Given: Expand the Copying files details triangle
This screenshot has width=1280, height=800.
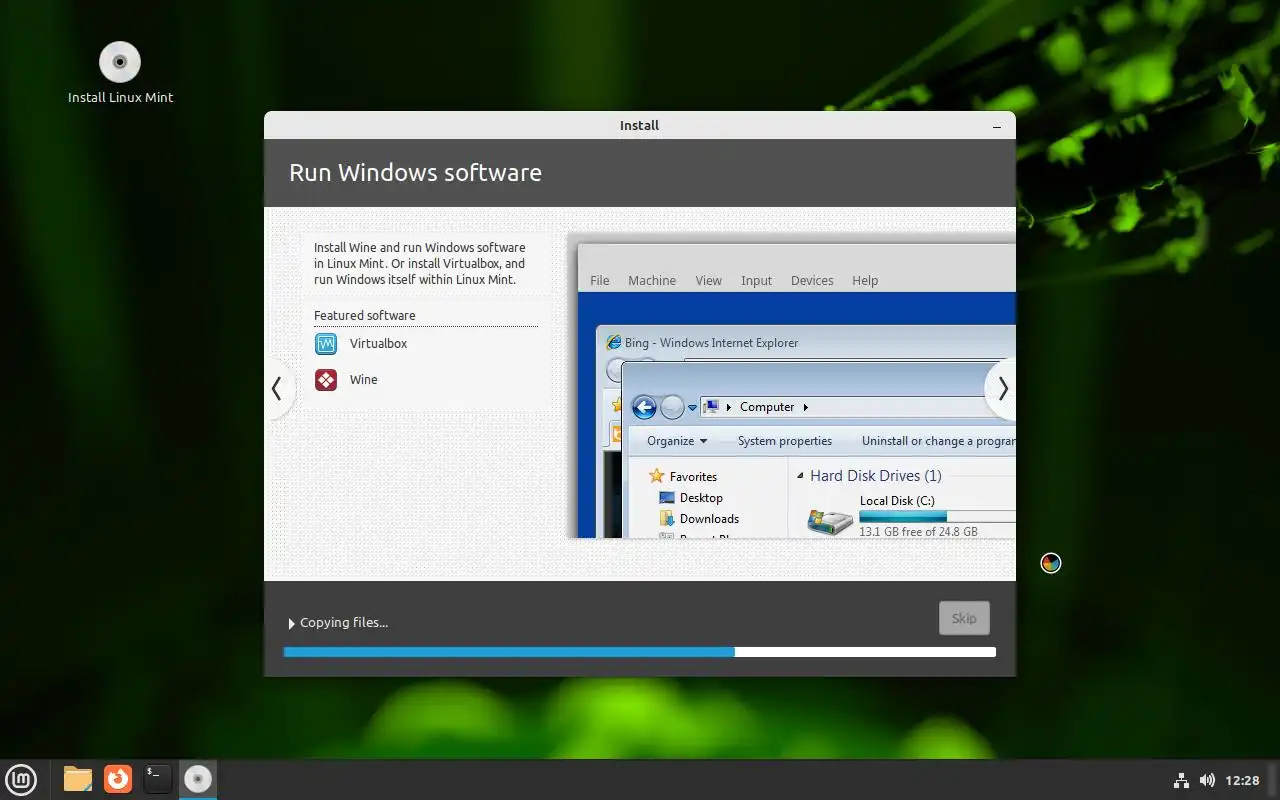Looking at the screenshot, I should [292, 623].
